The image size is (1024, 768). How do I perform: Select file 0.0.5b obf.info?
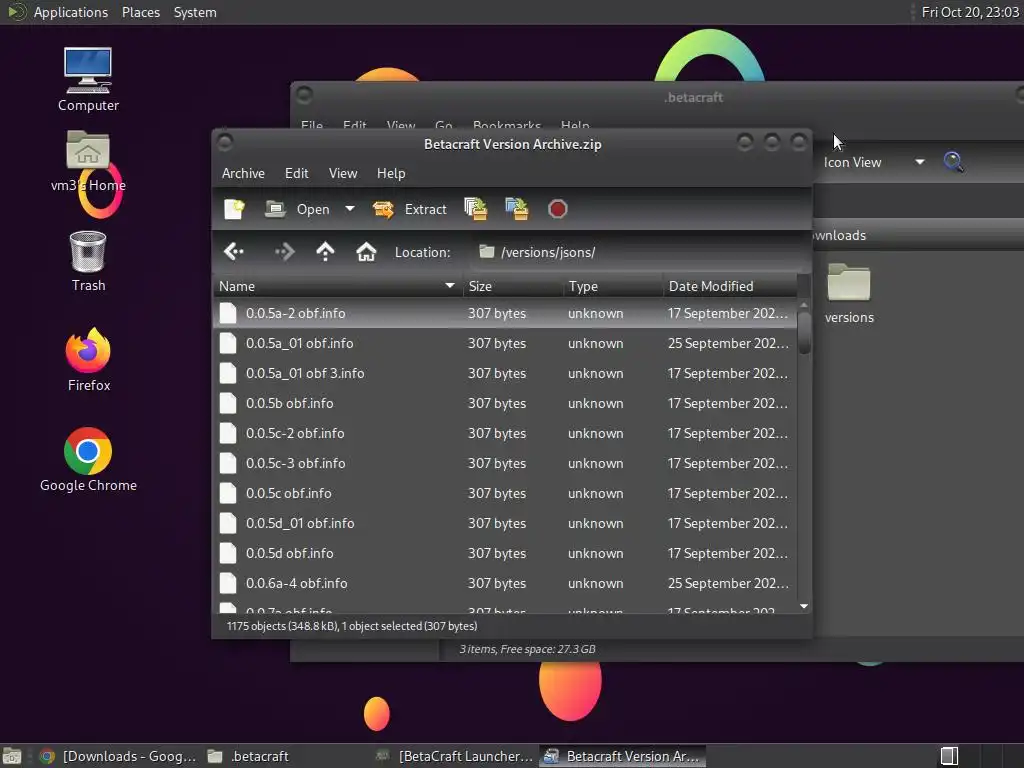click(505, 404)
